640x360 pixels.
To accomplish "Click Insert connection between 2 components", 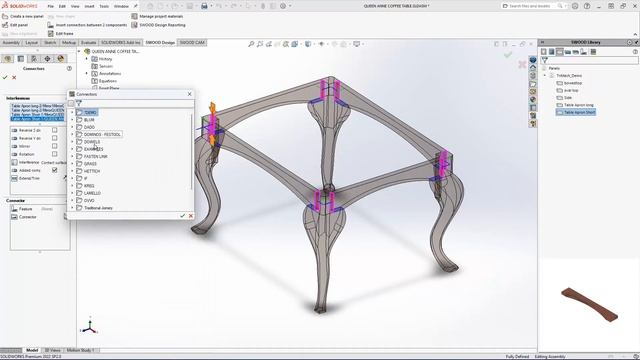I will pos(87,25).
